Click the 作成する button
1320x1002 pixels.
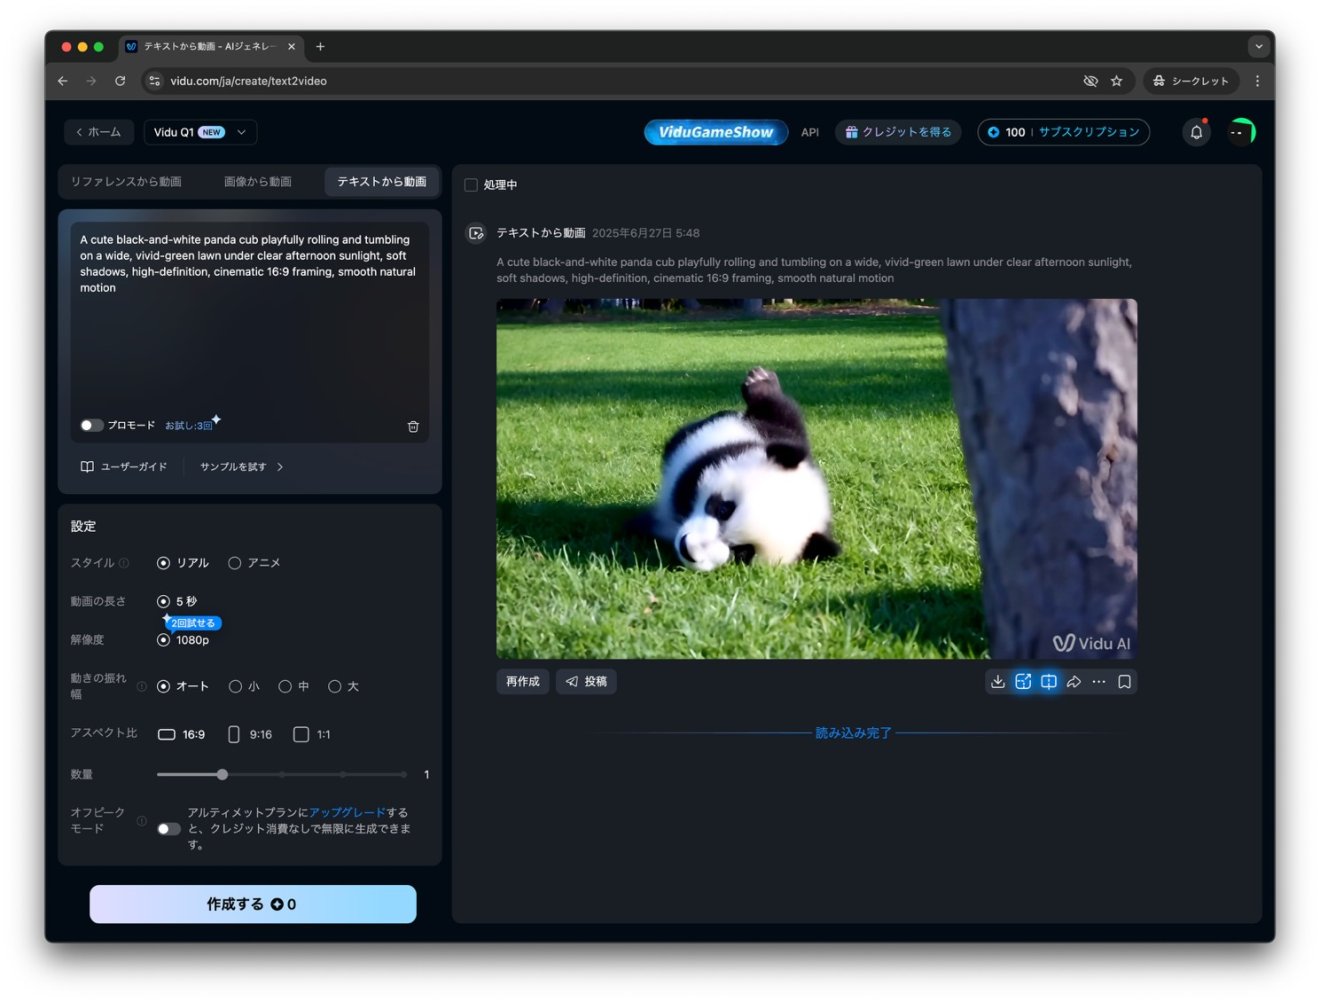point(253,904)
